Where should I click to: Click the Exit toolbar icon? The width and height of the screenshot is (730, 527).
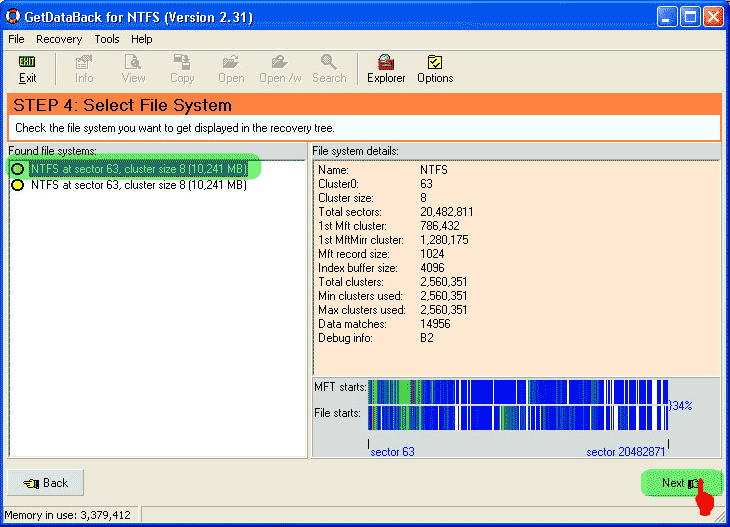(27, 69)
